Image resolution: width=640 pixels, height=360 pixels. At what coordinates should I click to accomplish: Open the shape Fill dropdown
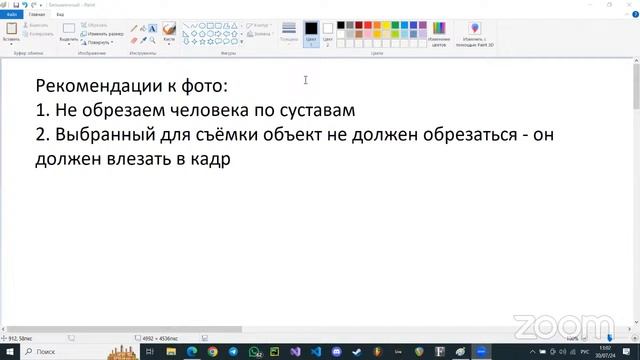tap(260, 34)
